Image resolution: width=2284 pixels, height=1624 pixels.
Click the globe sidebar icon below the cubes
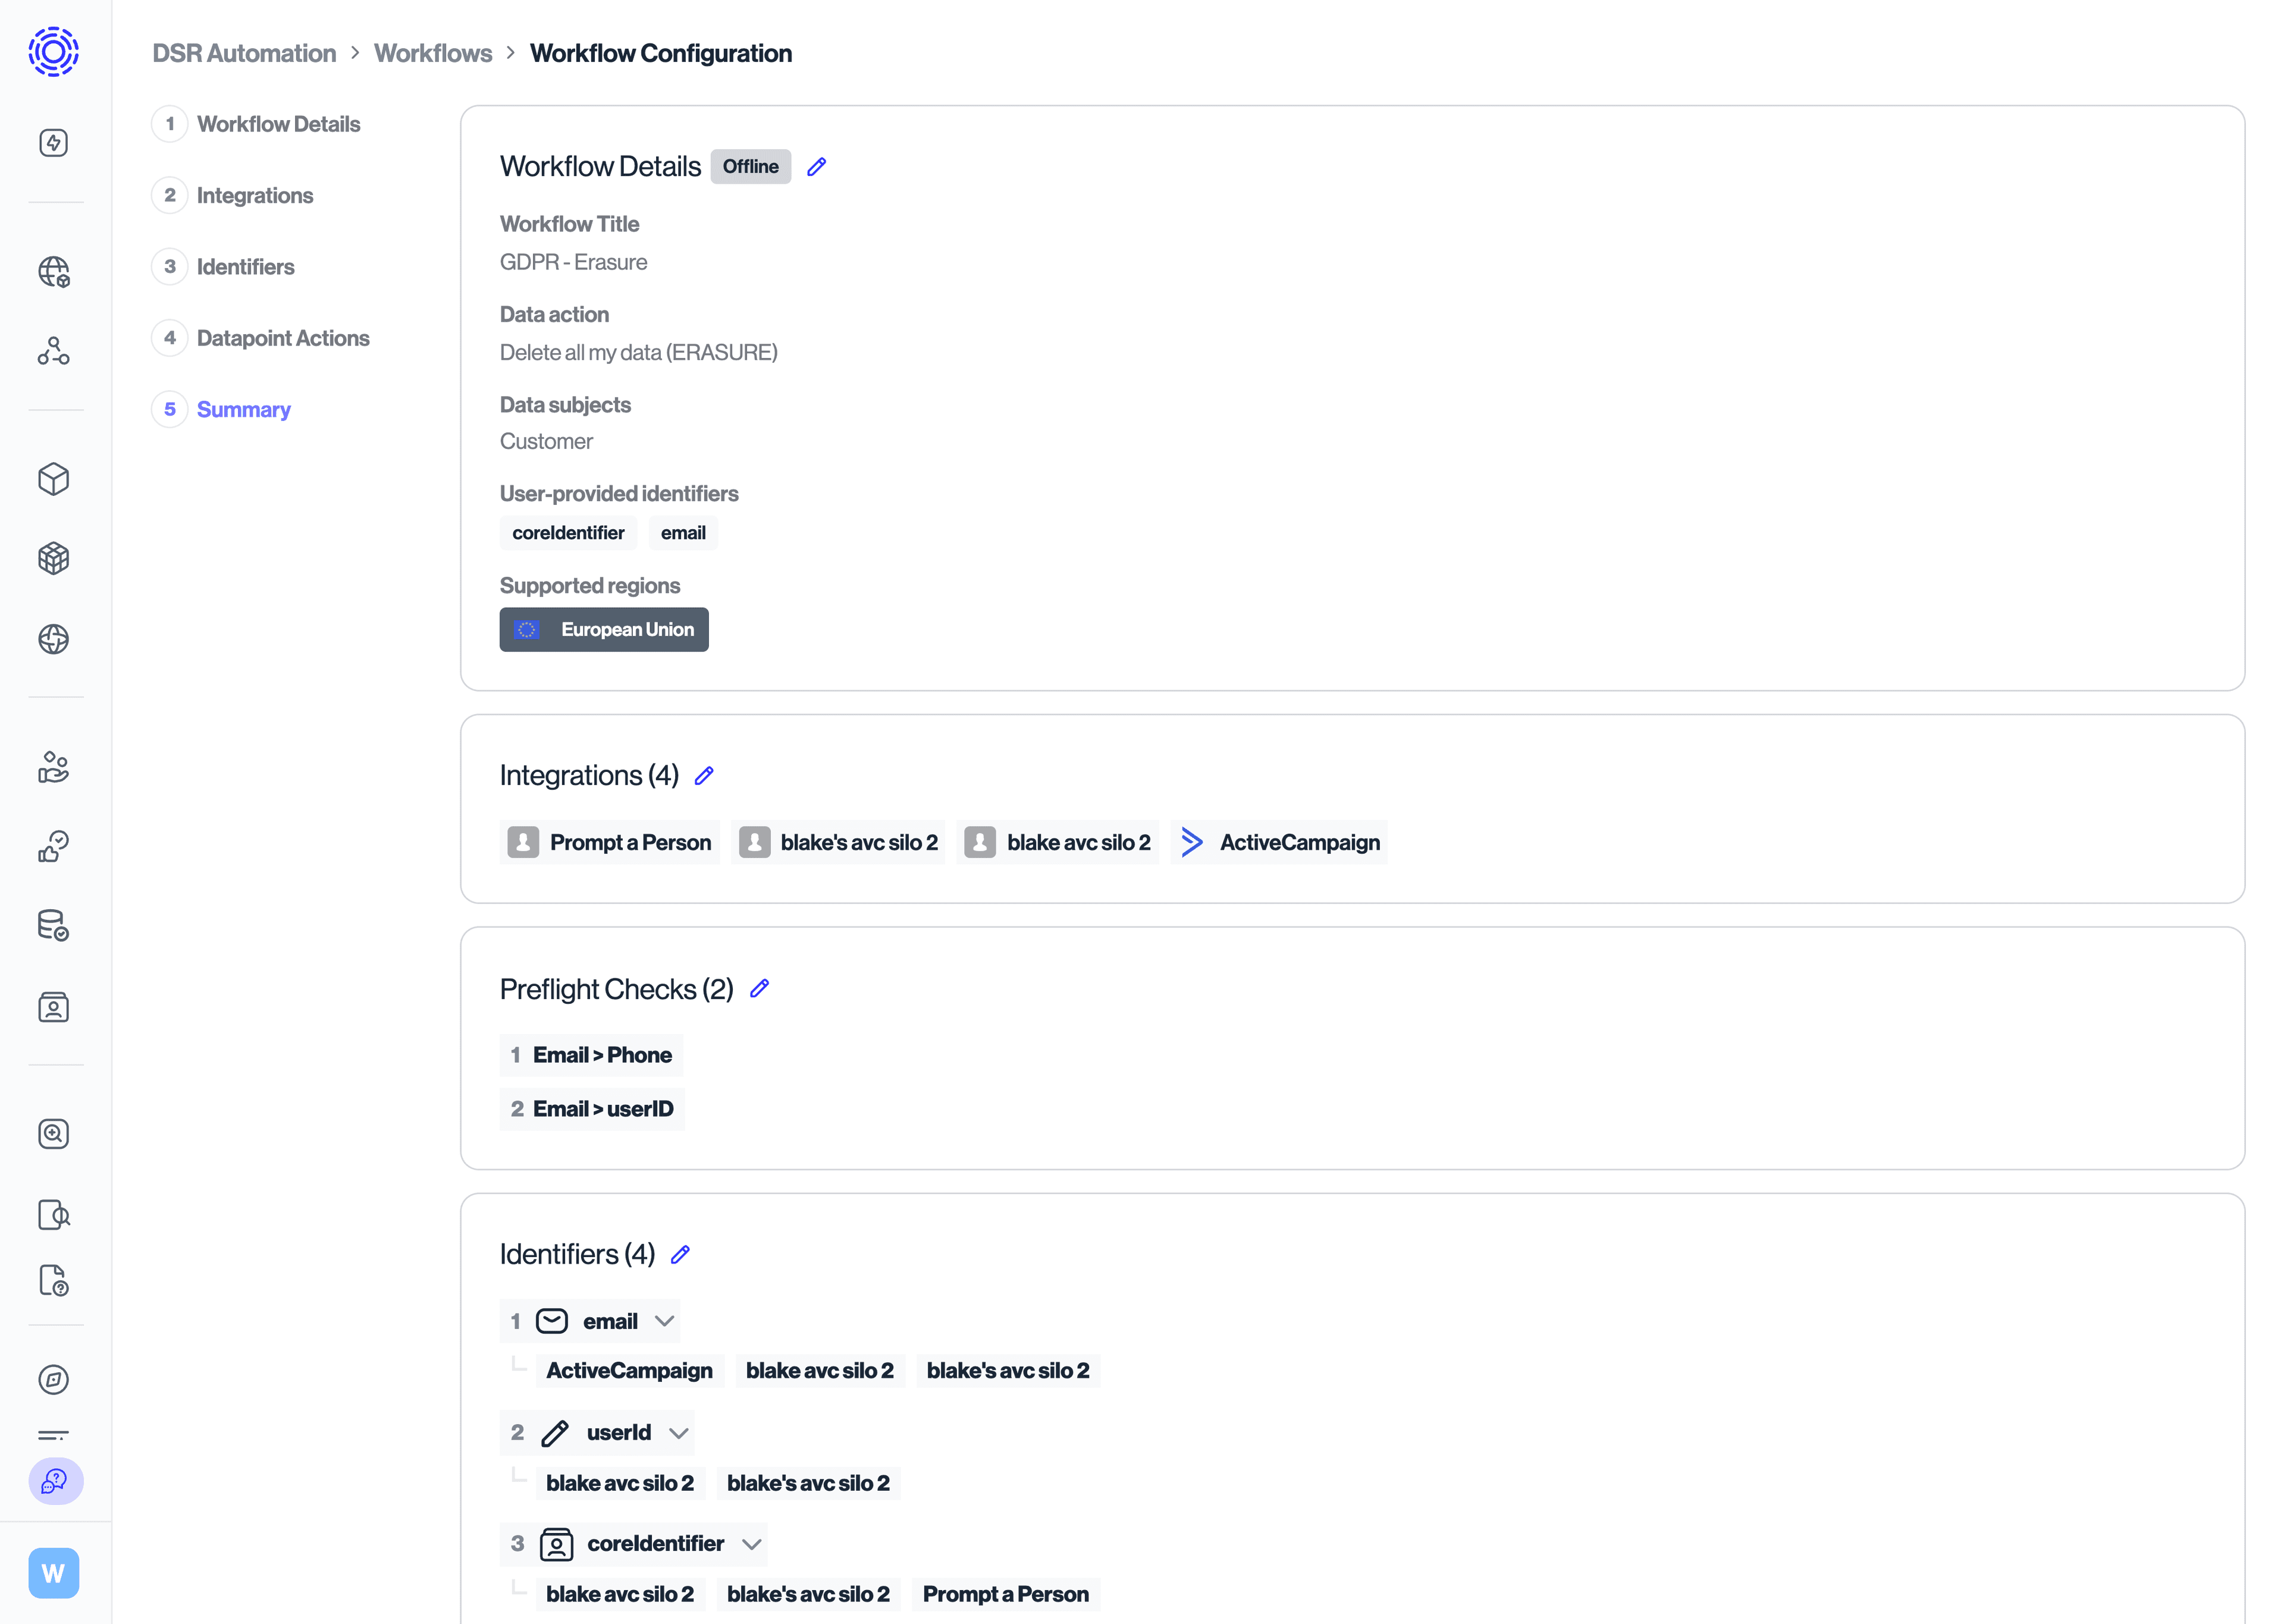pos(54,639)
